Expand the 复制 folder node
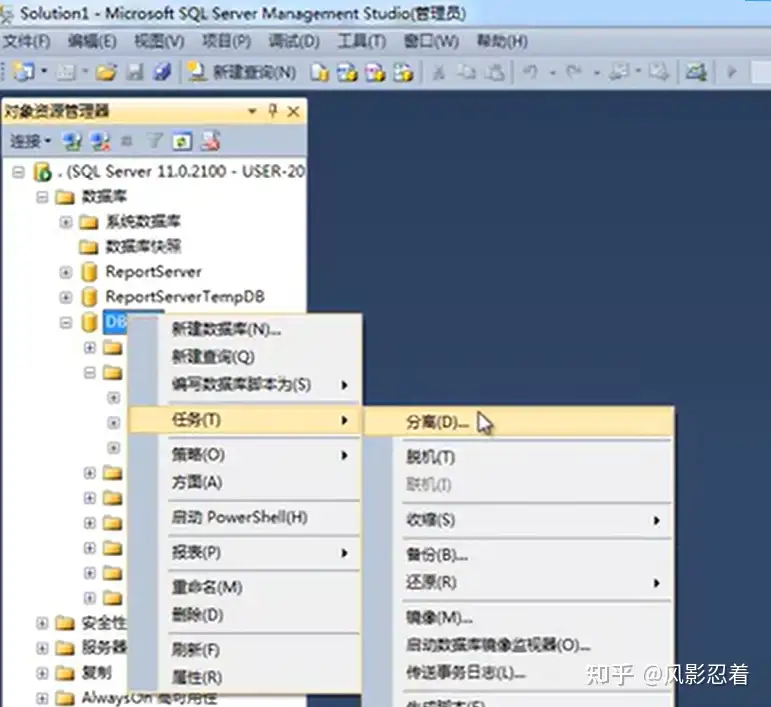 tap(42, 673)
